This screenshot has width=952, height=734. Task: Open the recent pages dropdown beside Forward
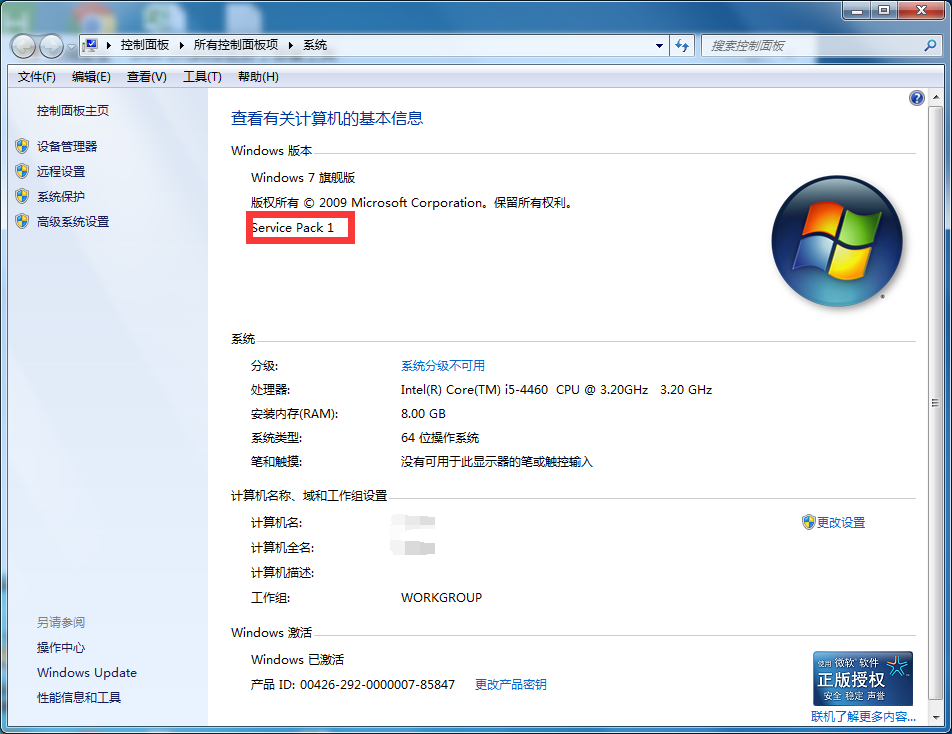(71, 46)
